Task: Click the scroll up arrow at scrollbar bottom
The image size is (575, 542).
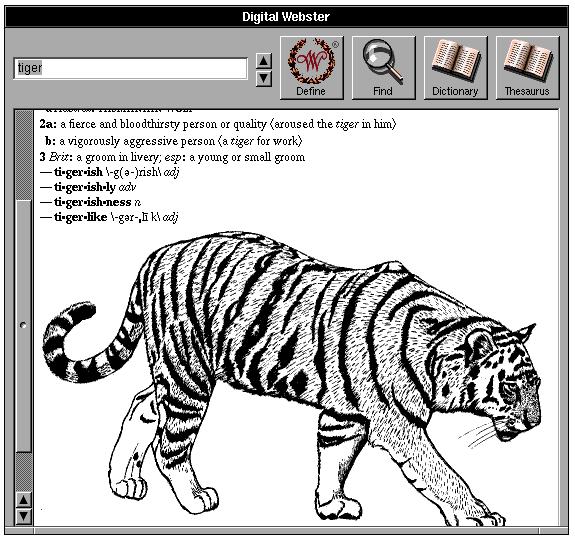Action: (23, 500)
